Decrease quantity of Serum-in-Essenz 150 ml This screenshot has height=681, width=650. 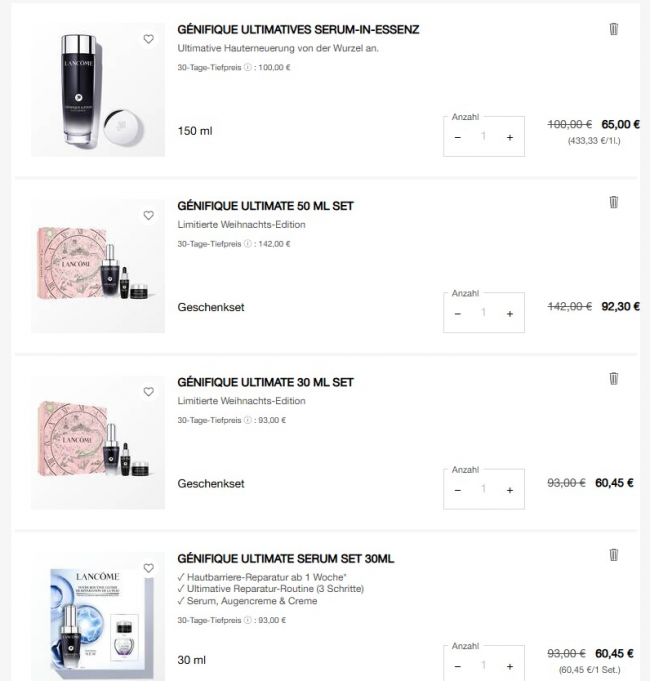tap(458, 137)
